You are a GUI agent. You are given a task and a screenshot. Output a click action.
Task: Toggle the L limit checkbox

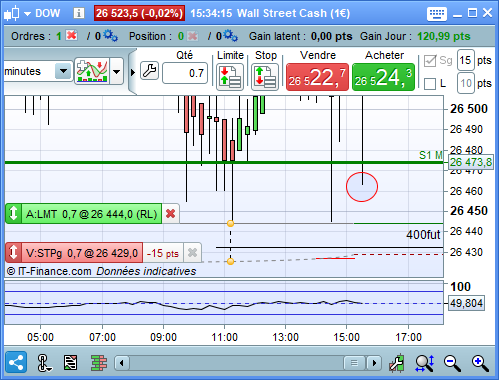[x=430, y=84]
